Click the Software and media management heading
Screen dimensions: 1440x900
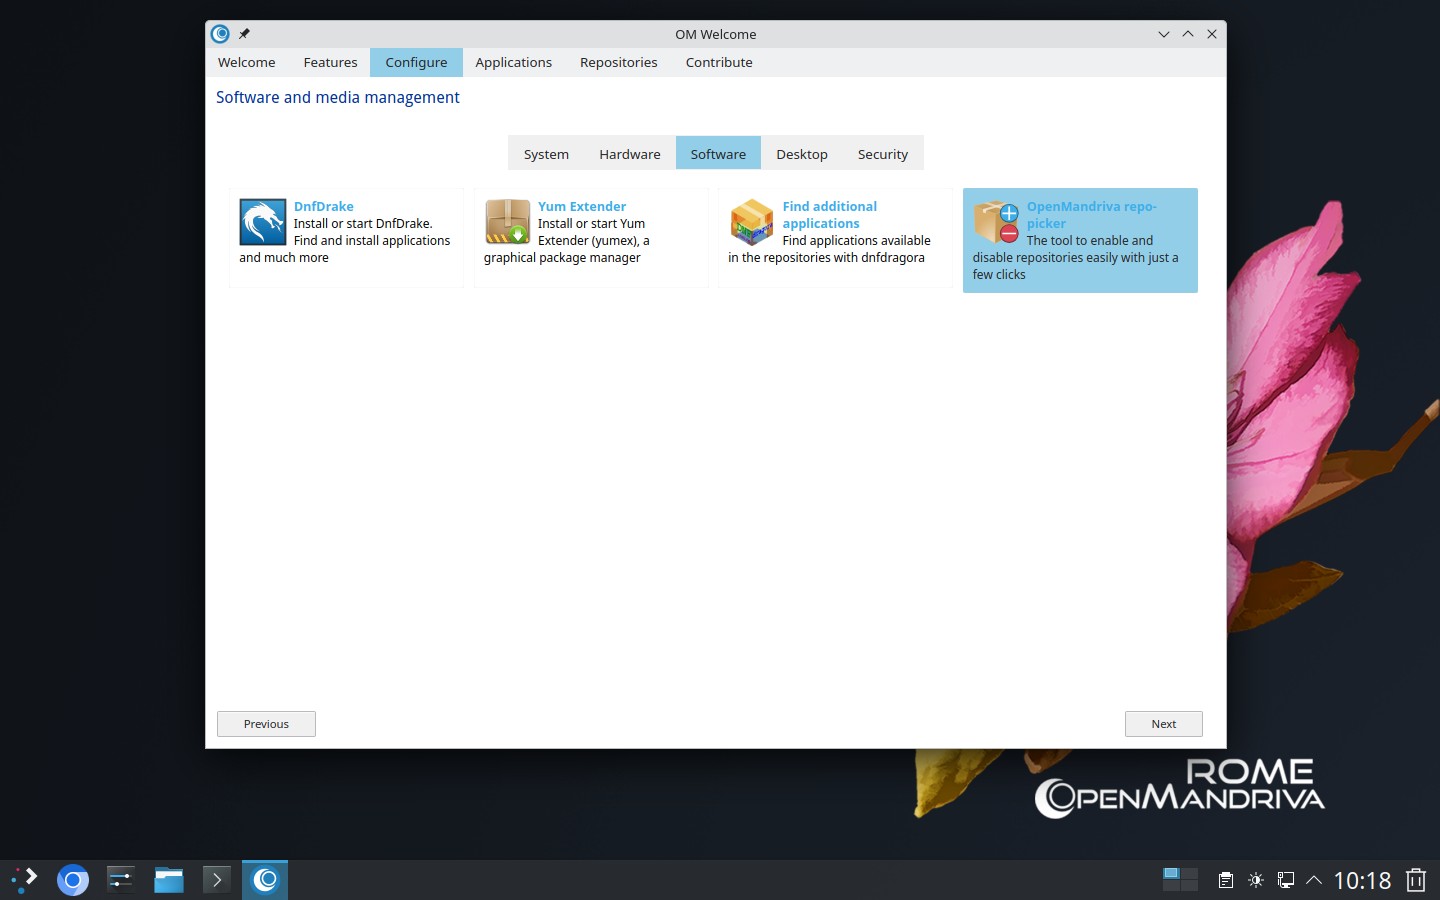[x=338, y=97]
